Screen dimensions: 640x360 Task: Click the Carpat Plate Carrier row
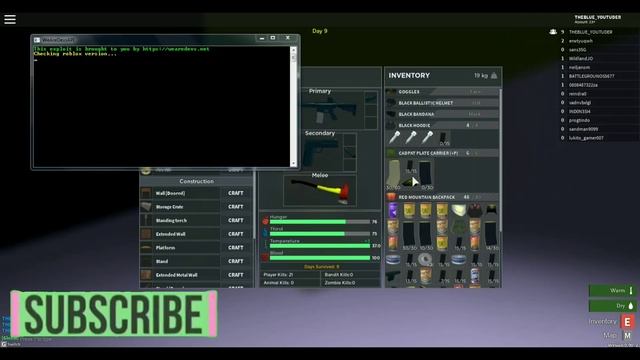tap(442, 153)
